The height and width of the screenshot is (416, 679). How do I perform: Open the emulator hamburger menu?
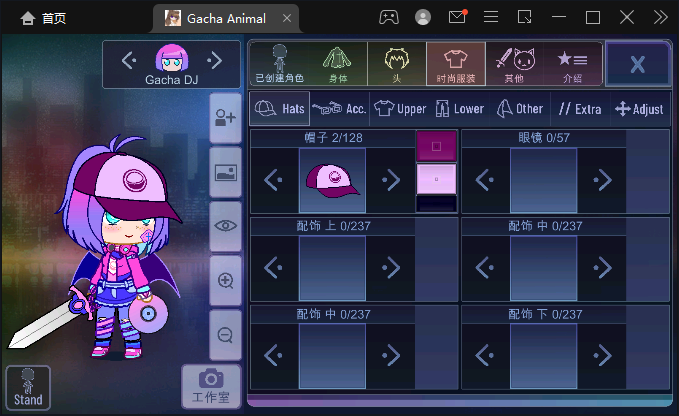click(x=491, y=17)
